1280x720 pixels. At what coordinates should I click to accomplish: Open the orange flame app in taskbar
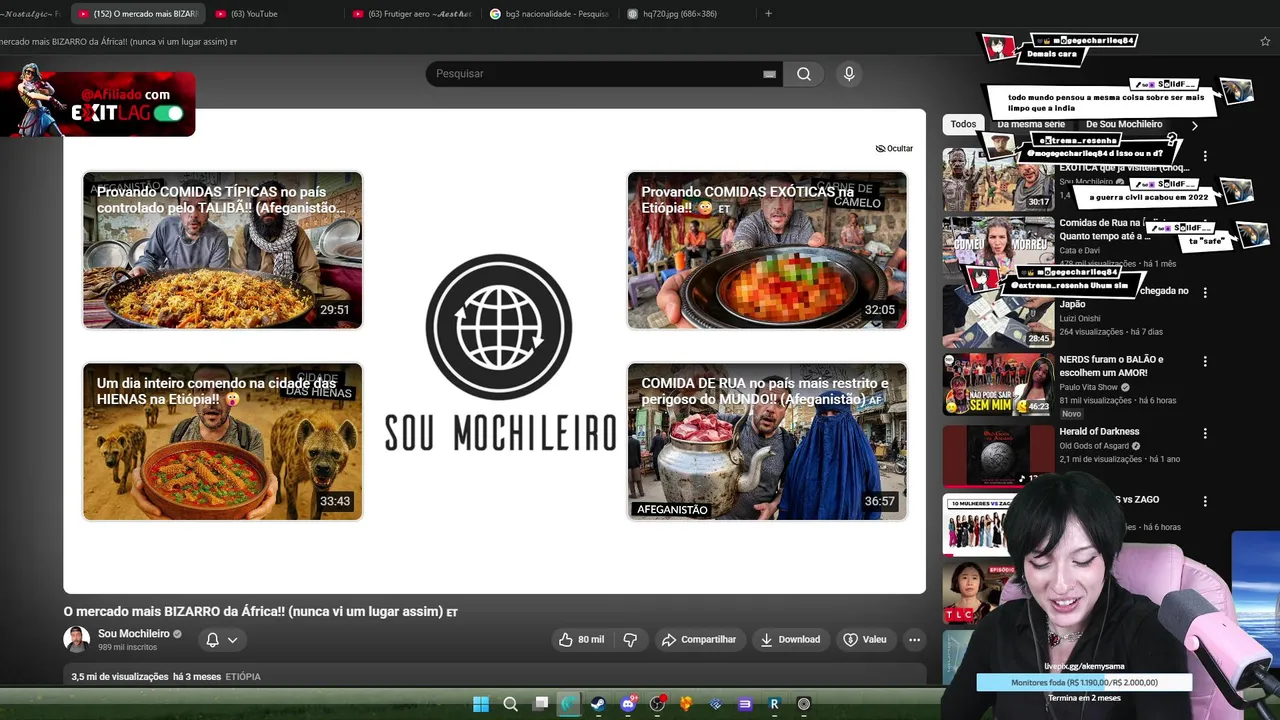pos(686,704)
